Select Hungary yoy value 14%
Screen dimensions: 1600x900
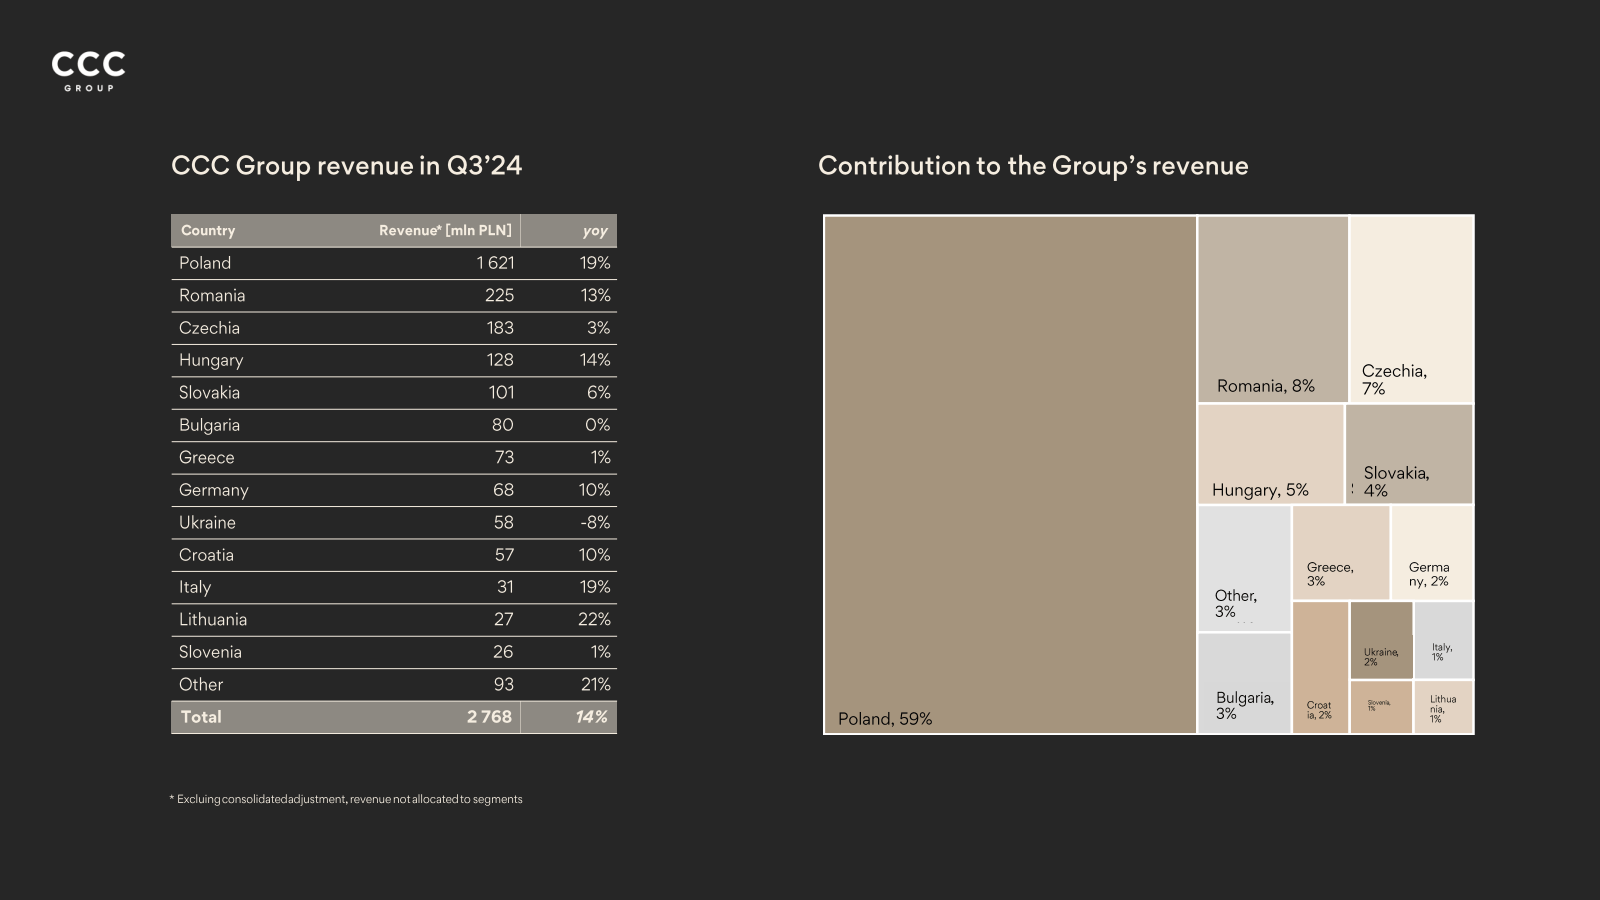[x=595, y=360]
